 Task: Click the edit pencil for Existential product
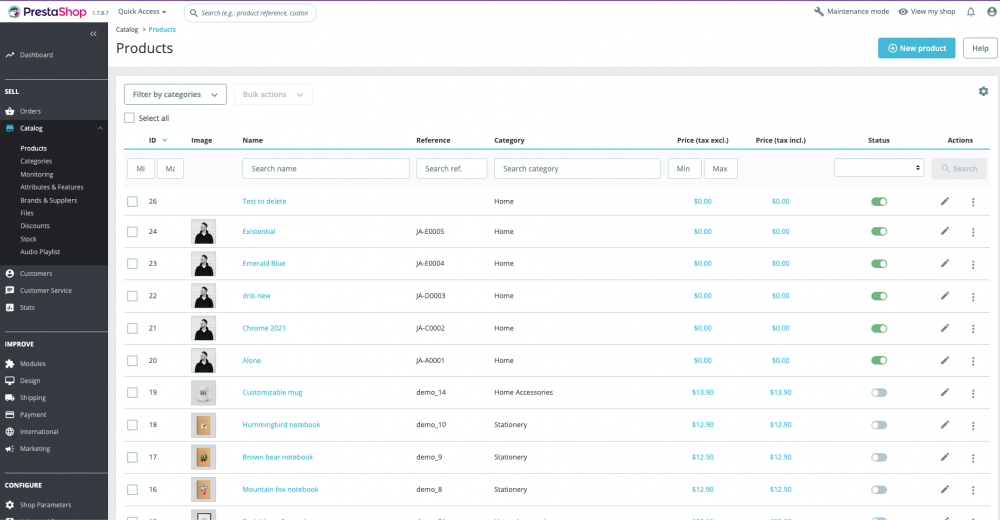pos(945,231)
